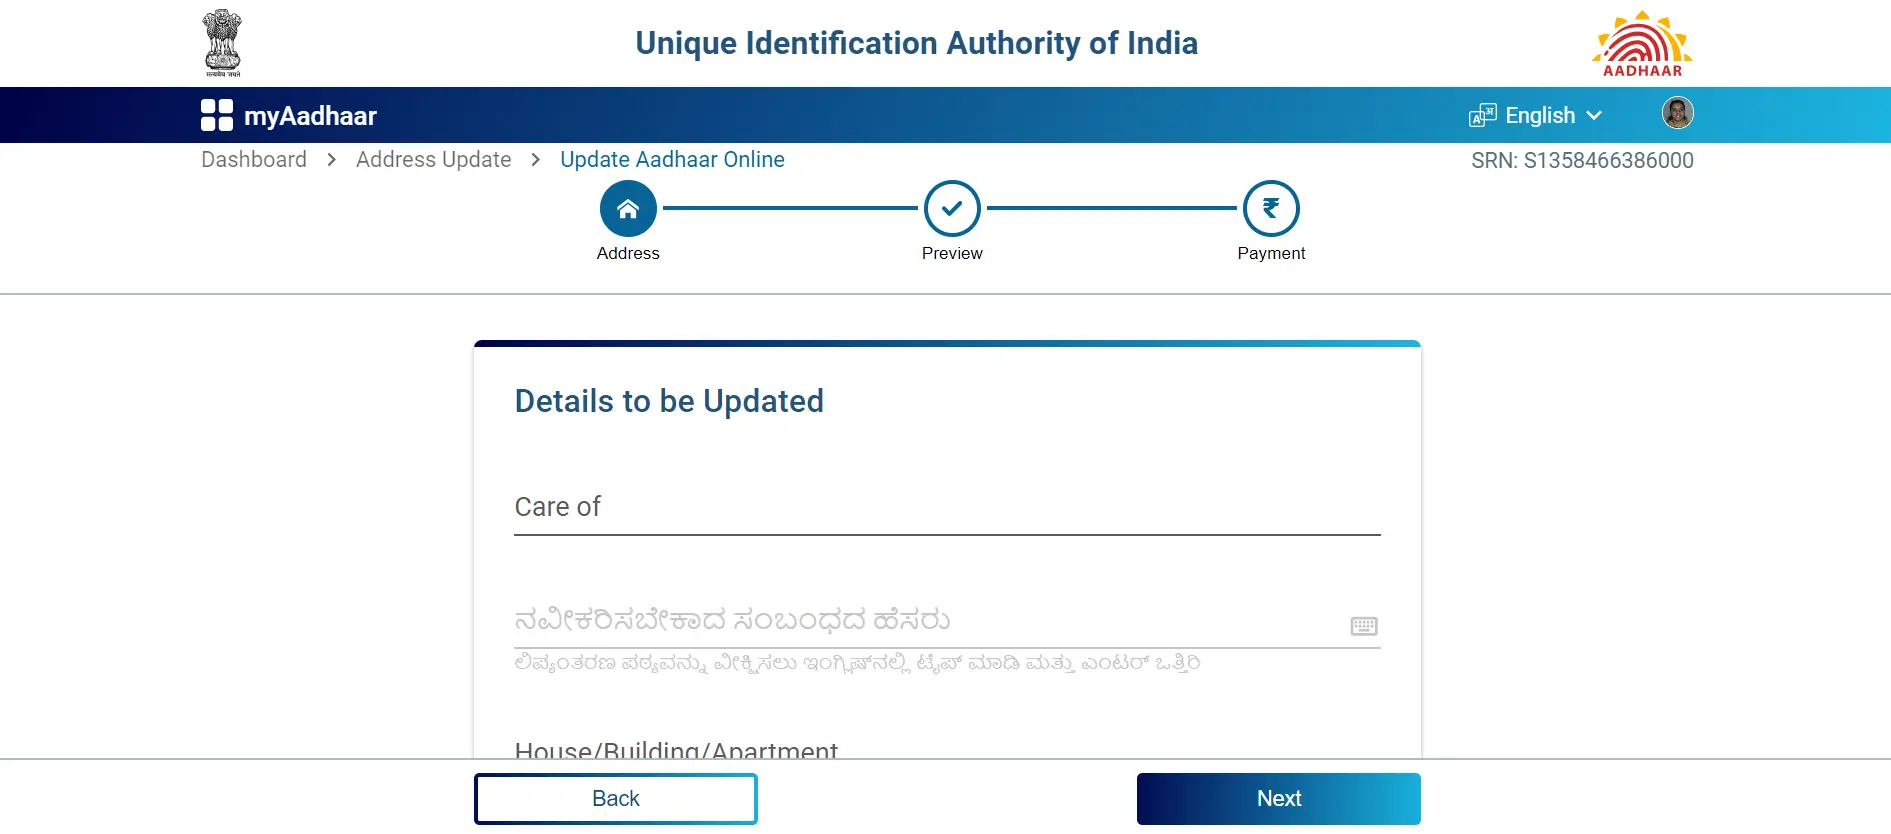Open the virtual keyboard icon

(1364, 626)
